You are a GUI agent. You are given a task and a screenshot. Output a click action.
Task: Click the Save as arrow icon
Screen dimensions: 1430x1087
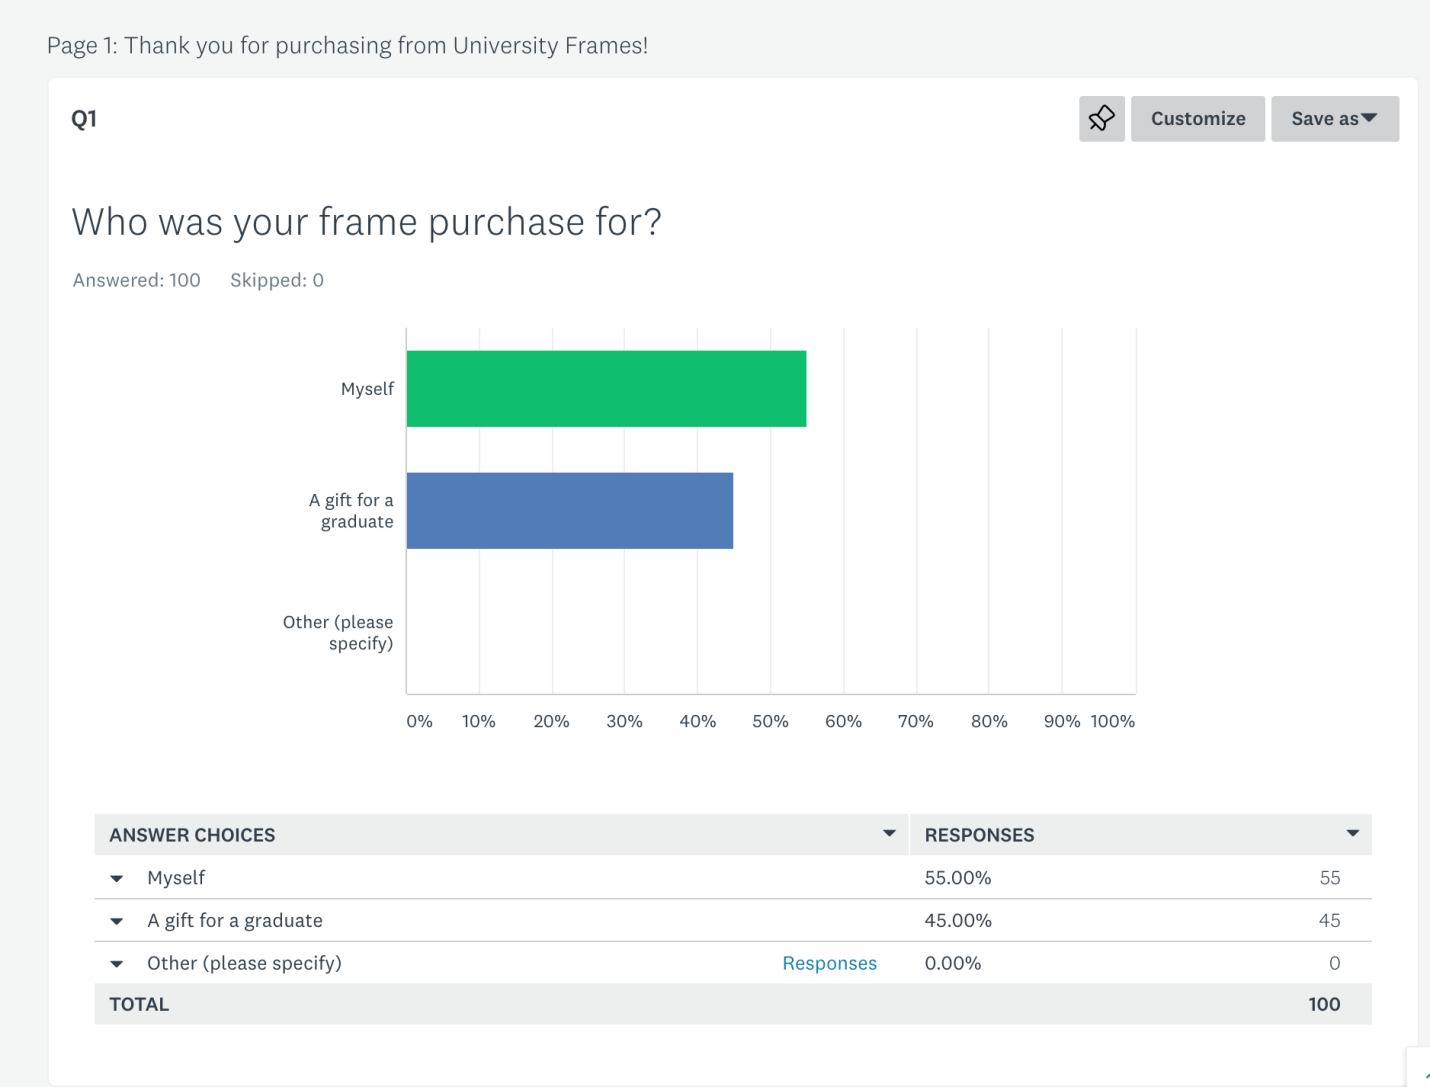(x=1367, y=118)
